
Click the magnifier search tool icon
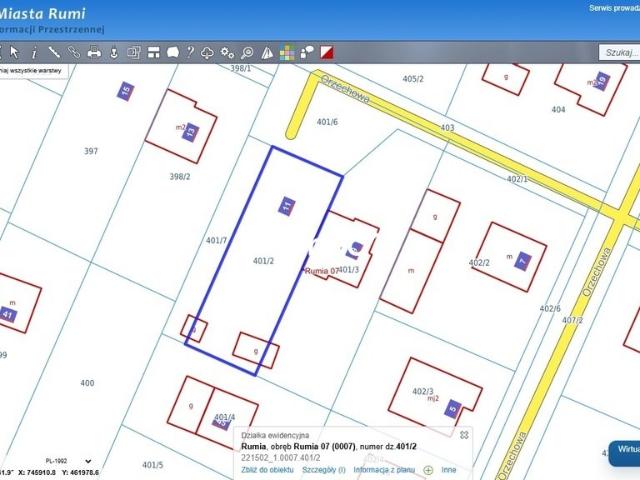[x=247, y=53]
